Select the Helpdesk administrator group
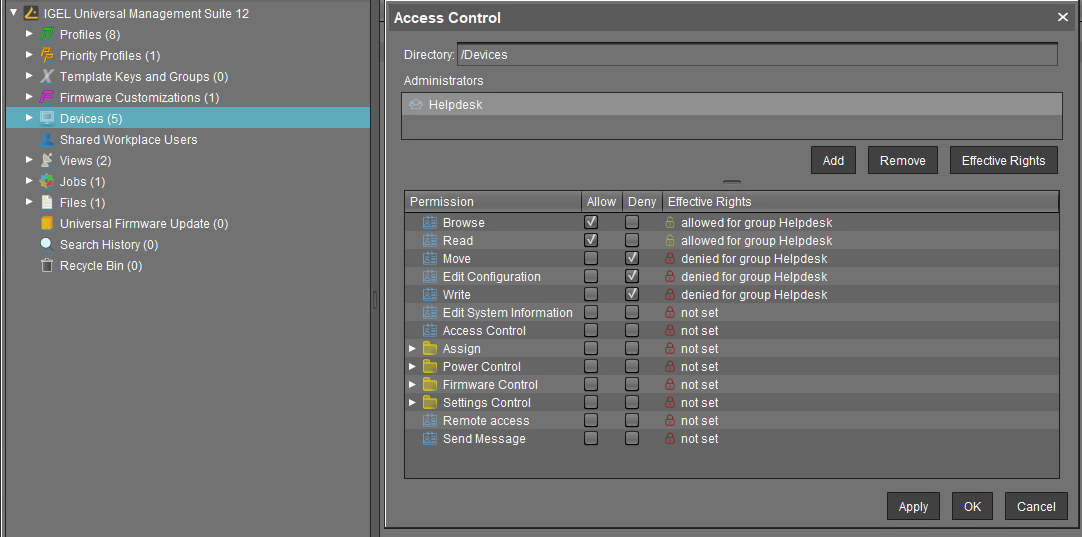Image resolution: width=1082 pixels, height=537 pixels. point(456,105)
